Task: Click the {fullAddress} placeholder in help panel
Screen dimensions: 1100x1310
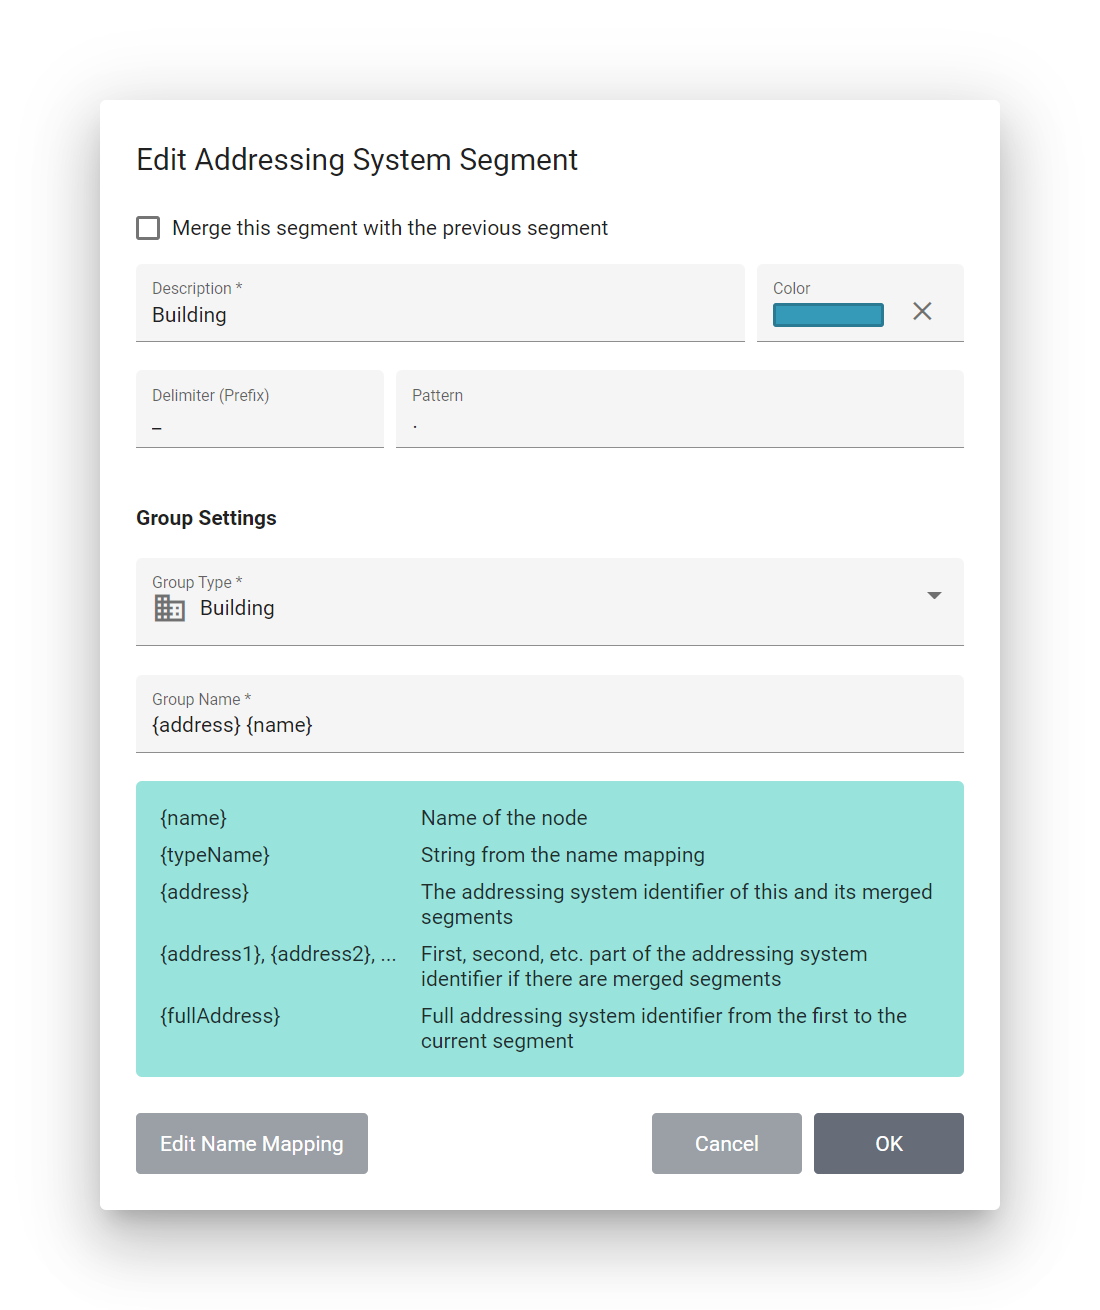Action: [x=220, y=1016]
